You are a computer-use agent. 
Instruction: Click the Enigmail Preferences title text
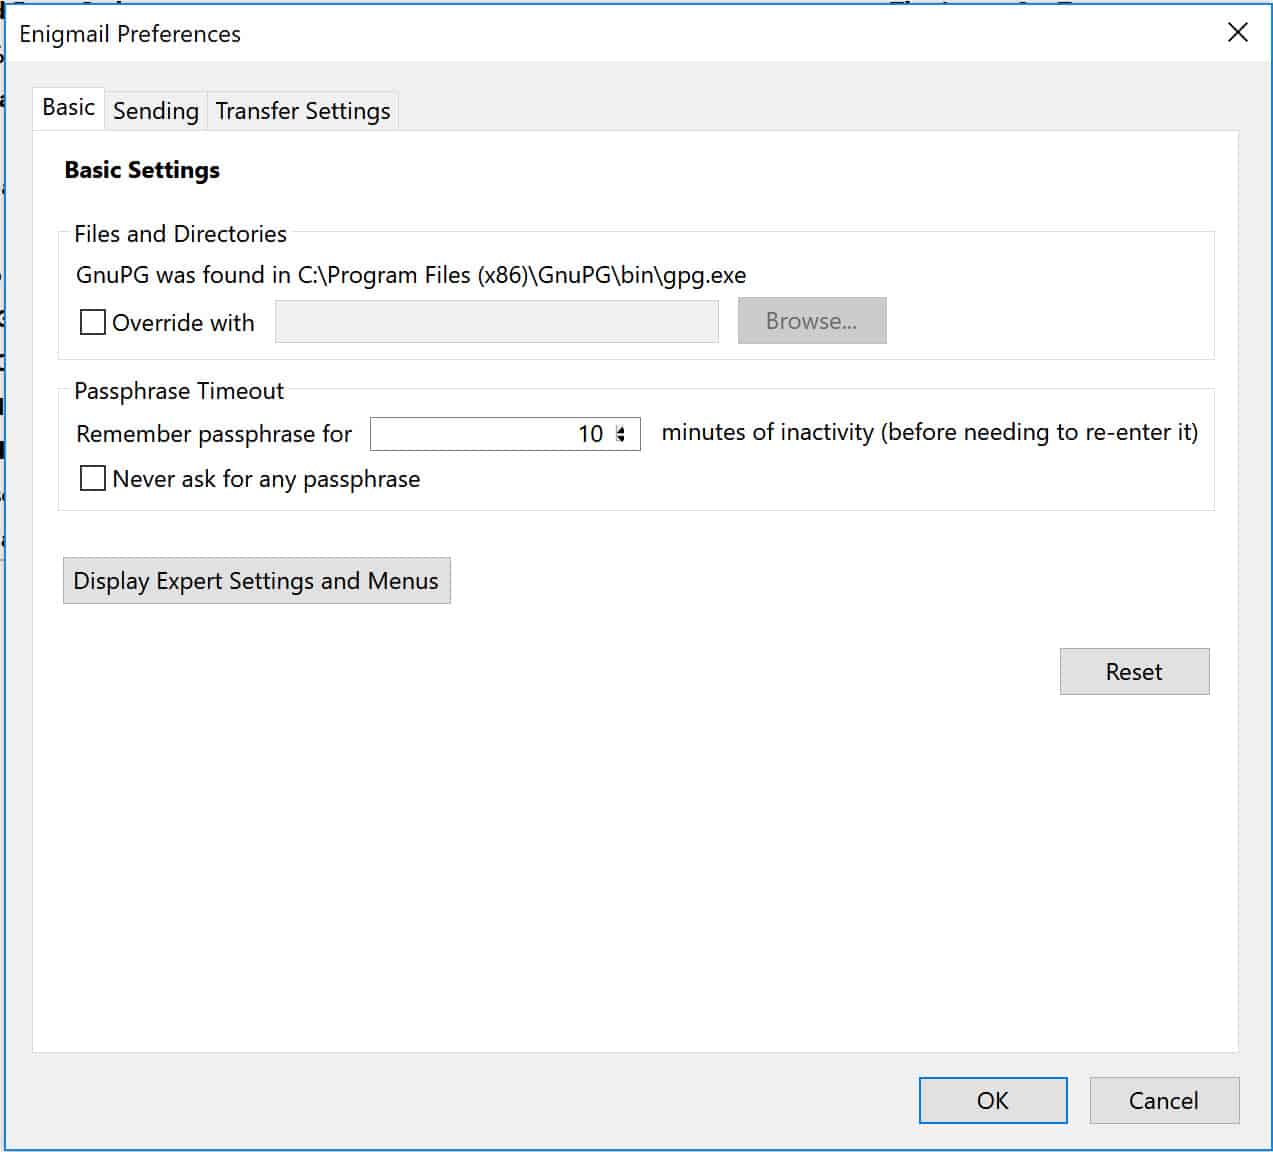point(130,34)
